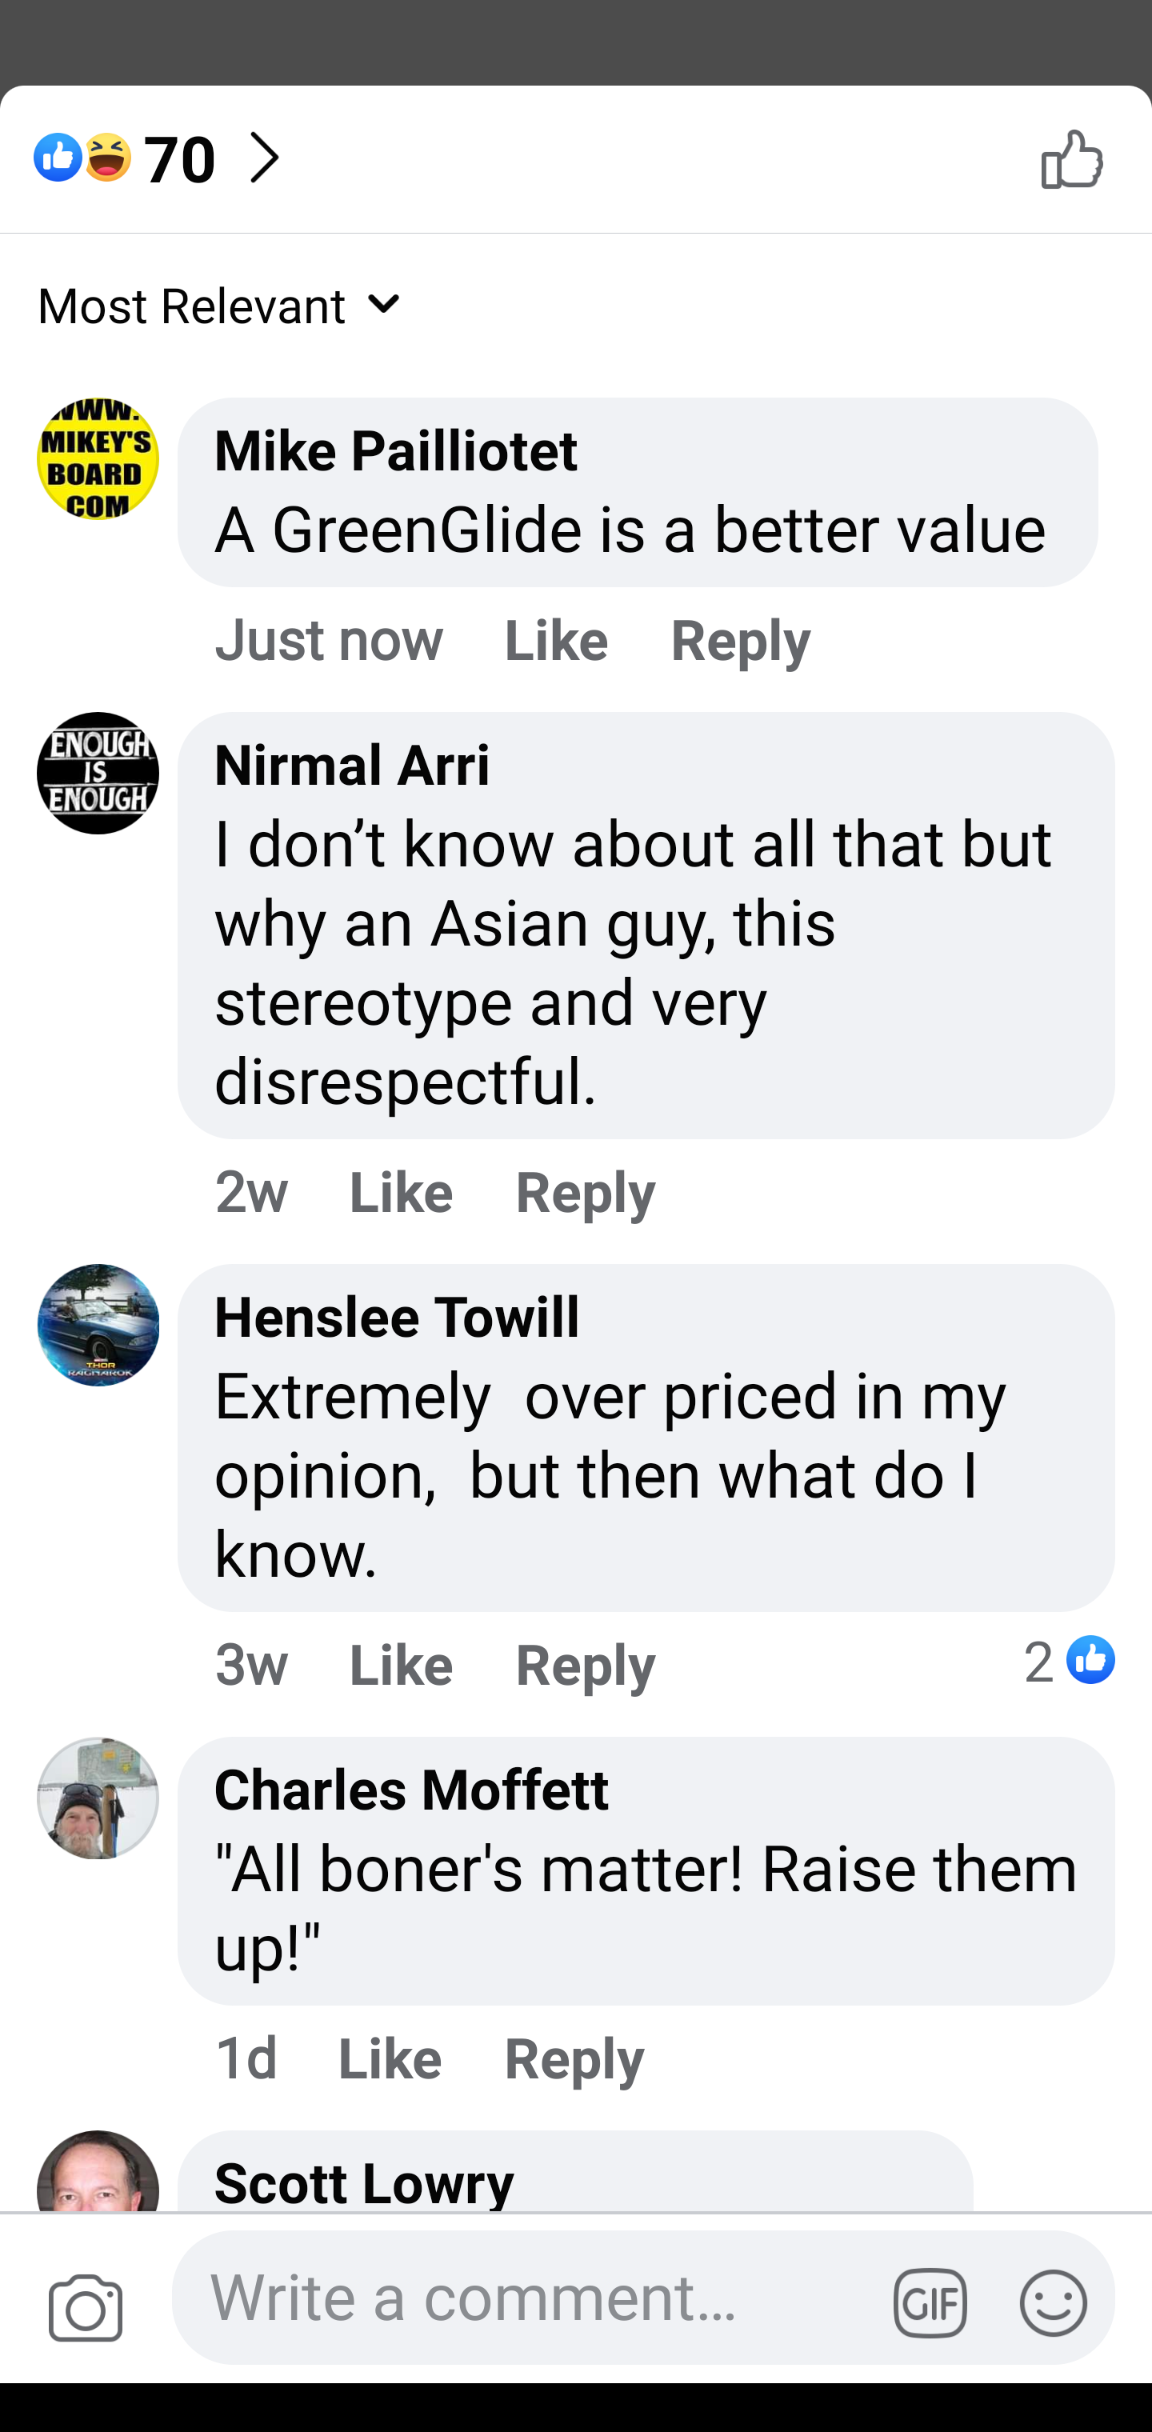
Task: Open the camera icon to attach photo
Action: 86,2307
